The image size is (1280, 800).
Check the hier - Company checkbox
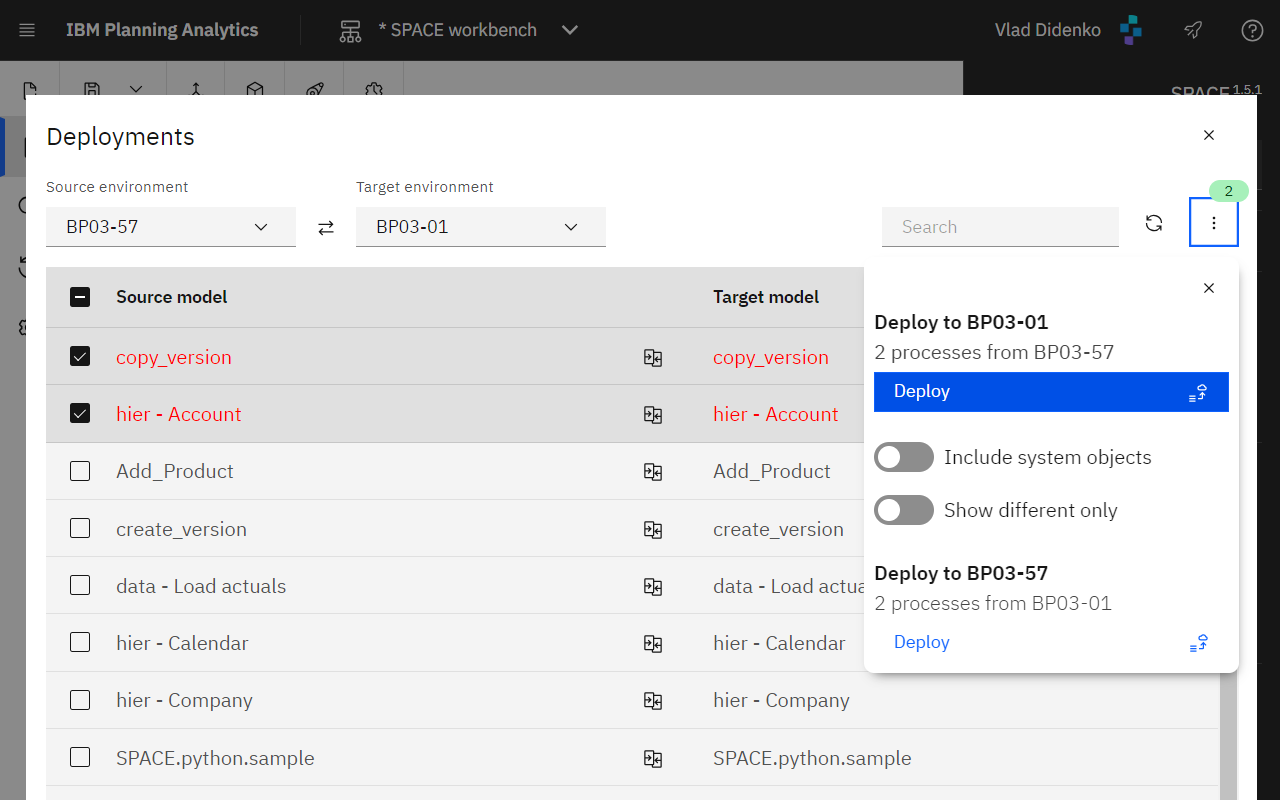point(80,700)
